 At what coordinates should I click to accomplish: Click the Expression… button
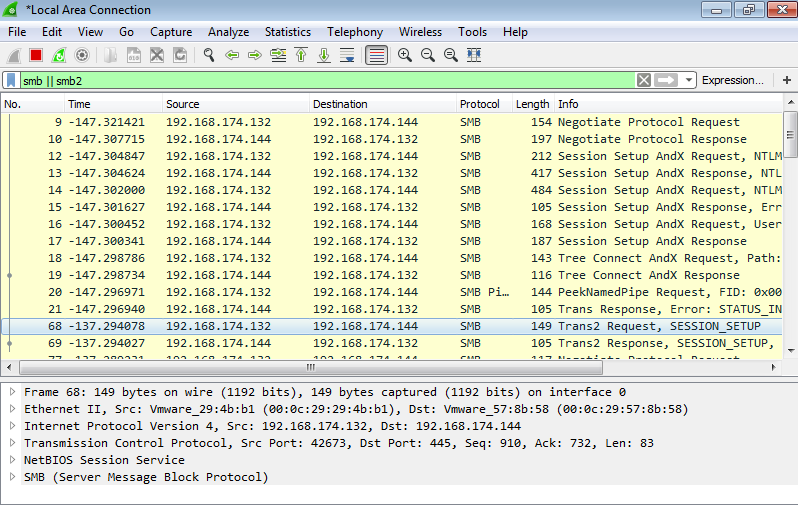tap(732, 80)
